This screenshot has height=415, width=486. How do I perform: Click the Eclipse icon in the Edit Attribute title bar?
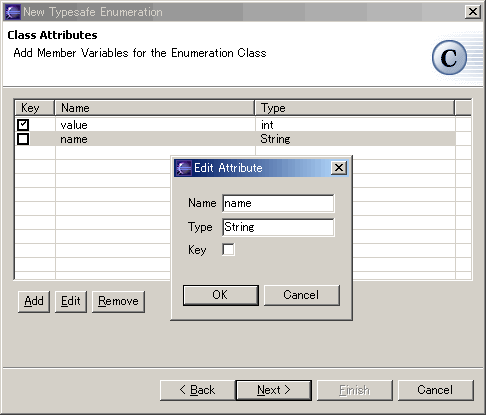[184, 168]
